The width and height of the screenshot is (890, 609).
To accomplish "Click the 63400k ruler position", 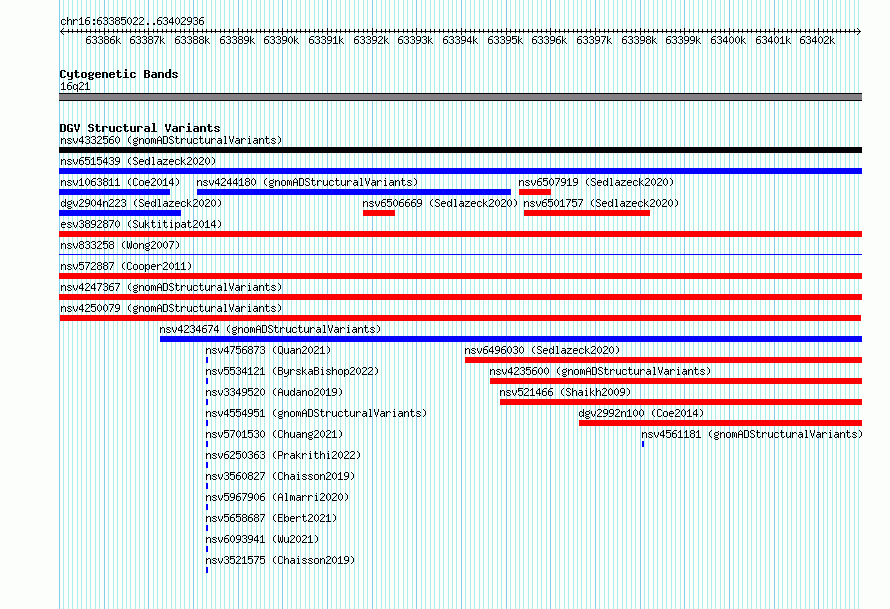I will pyautogui.click(x=728, y=40).
